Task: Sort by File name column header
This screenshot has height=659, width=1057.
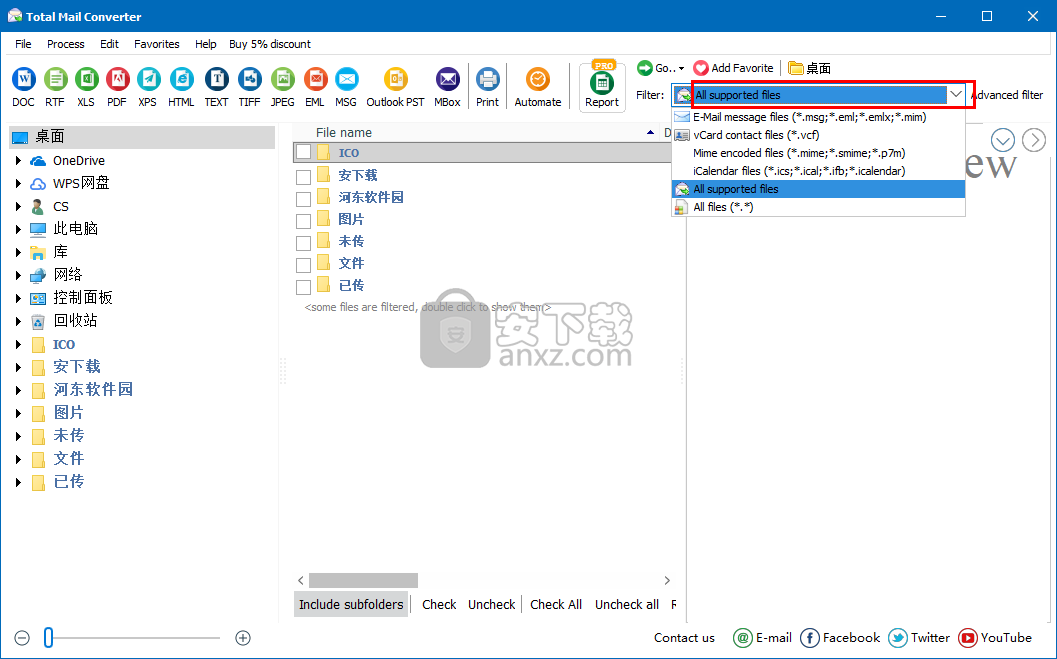Action: tap(344, 133)
